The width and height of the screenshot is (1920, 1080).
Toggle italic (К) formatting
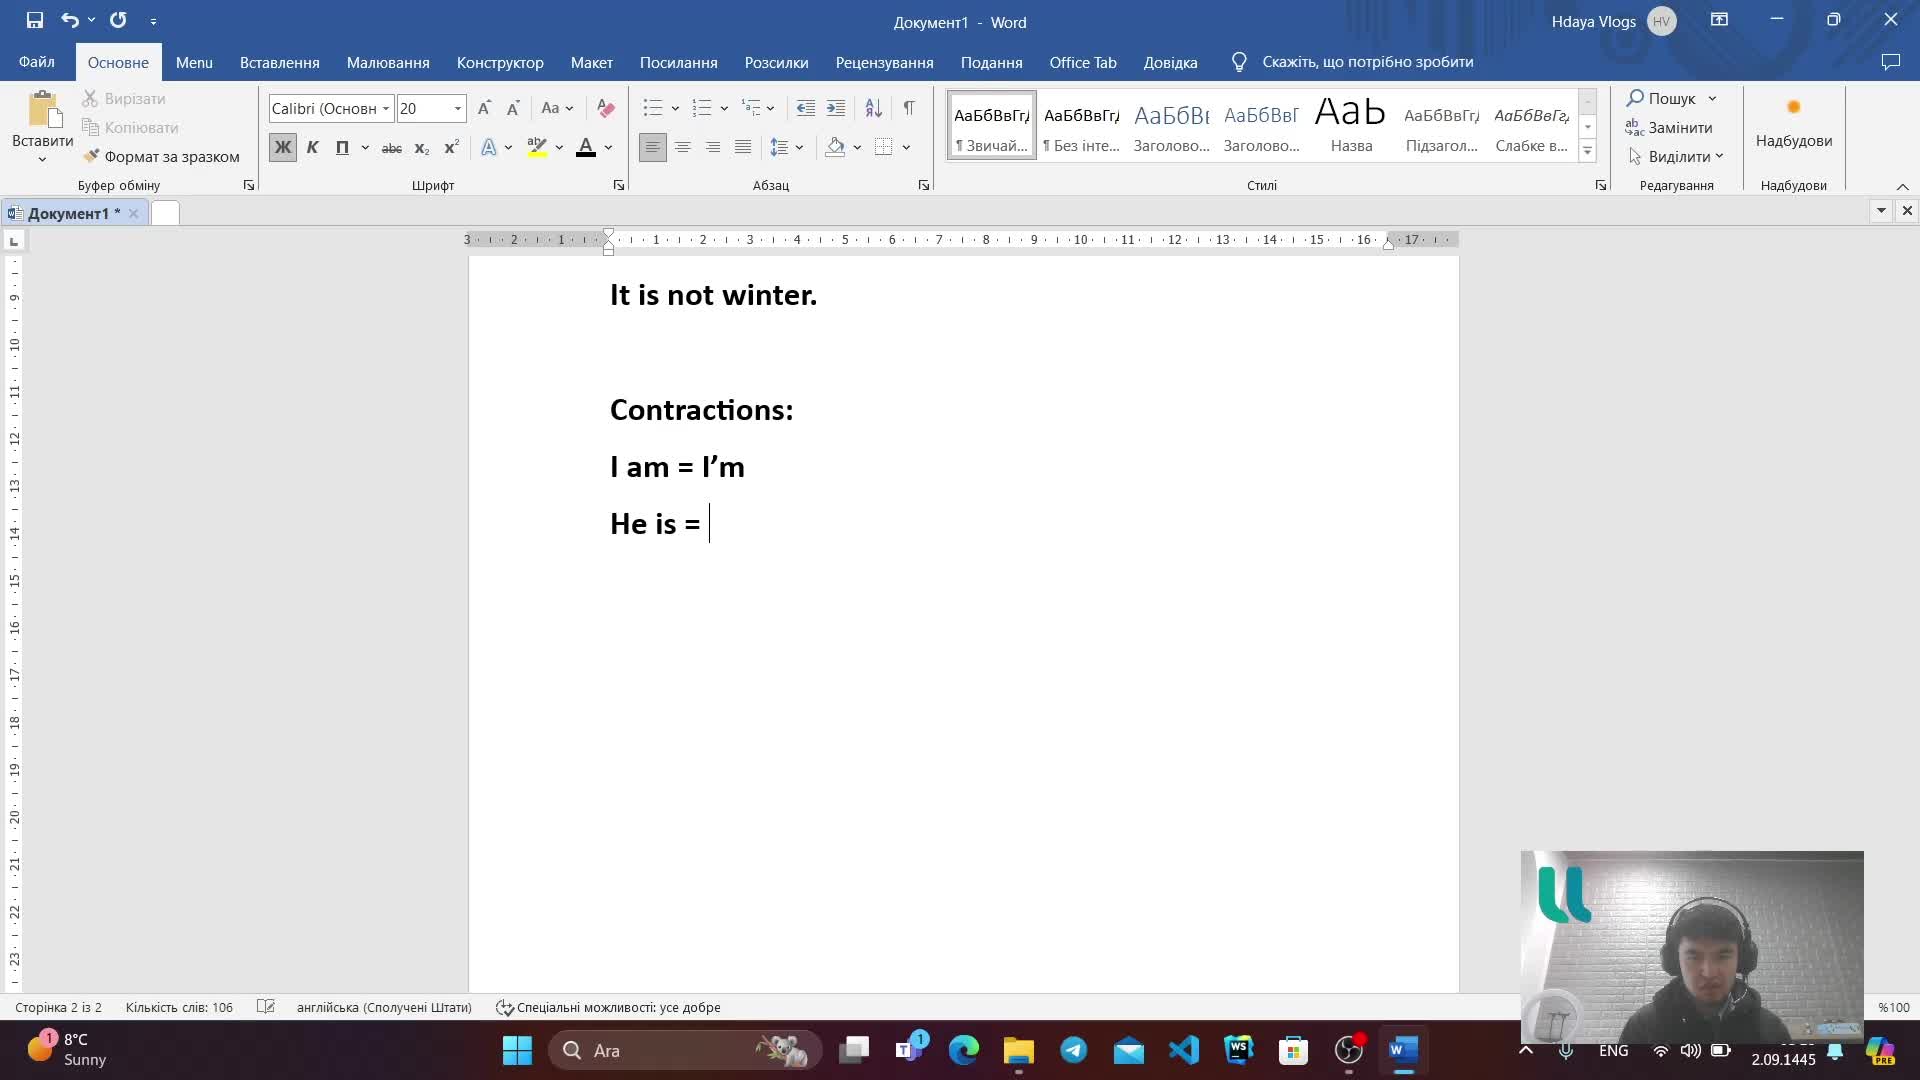312,148
